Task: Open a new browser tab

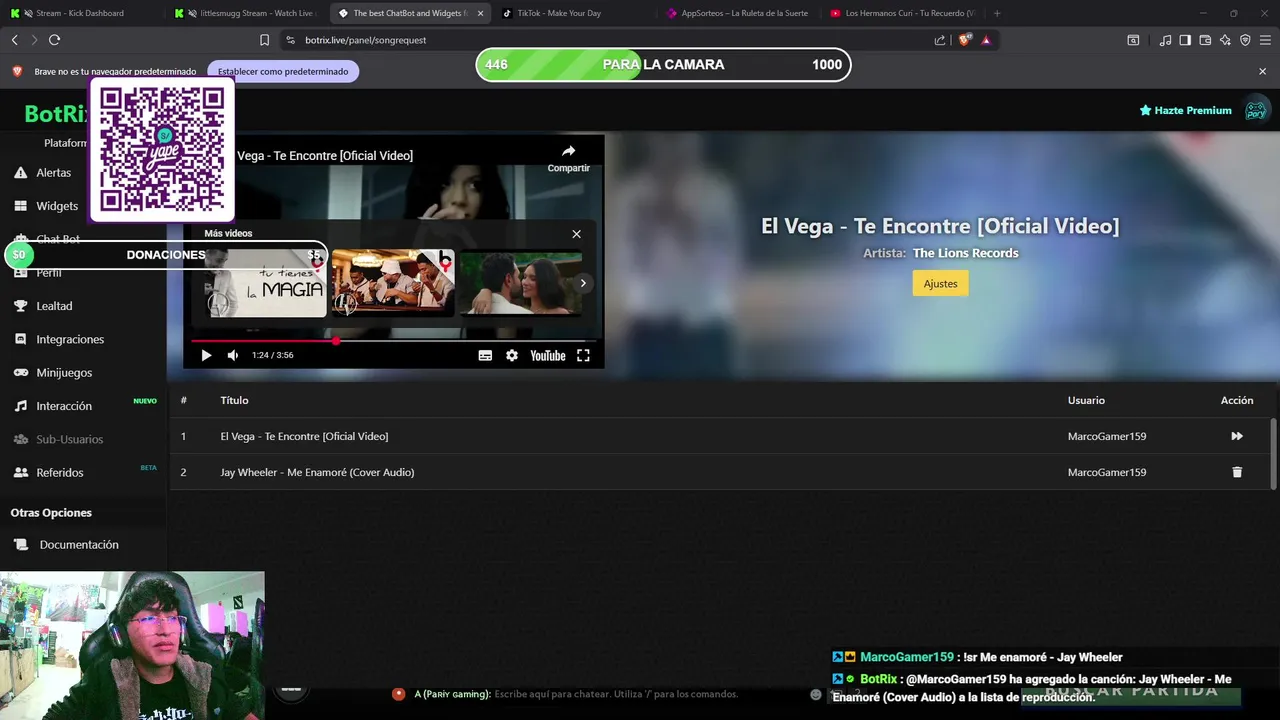Action: pos(997,13)
